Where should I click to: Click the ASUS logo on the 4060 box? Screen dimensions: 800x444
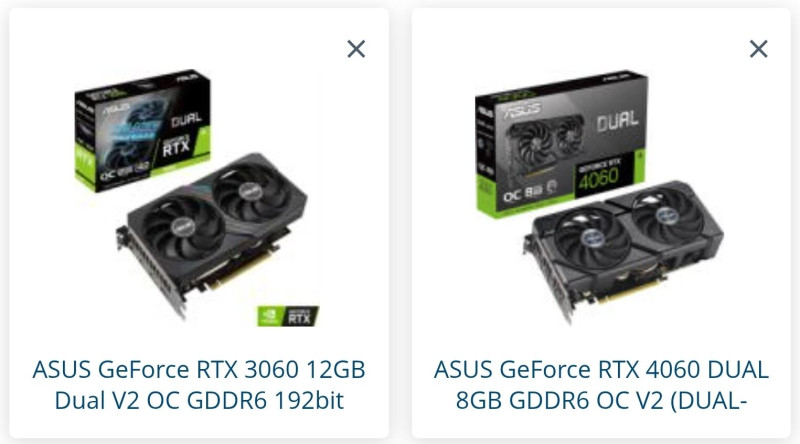click(522, 109)
